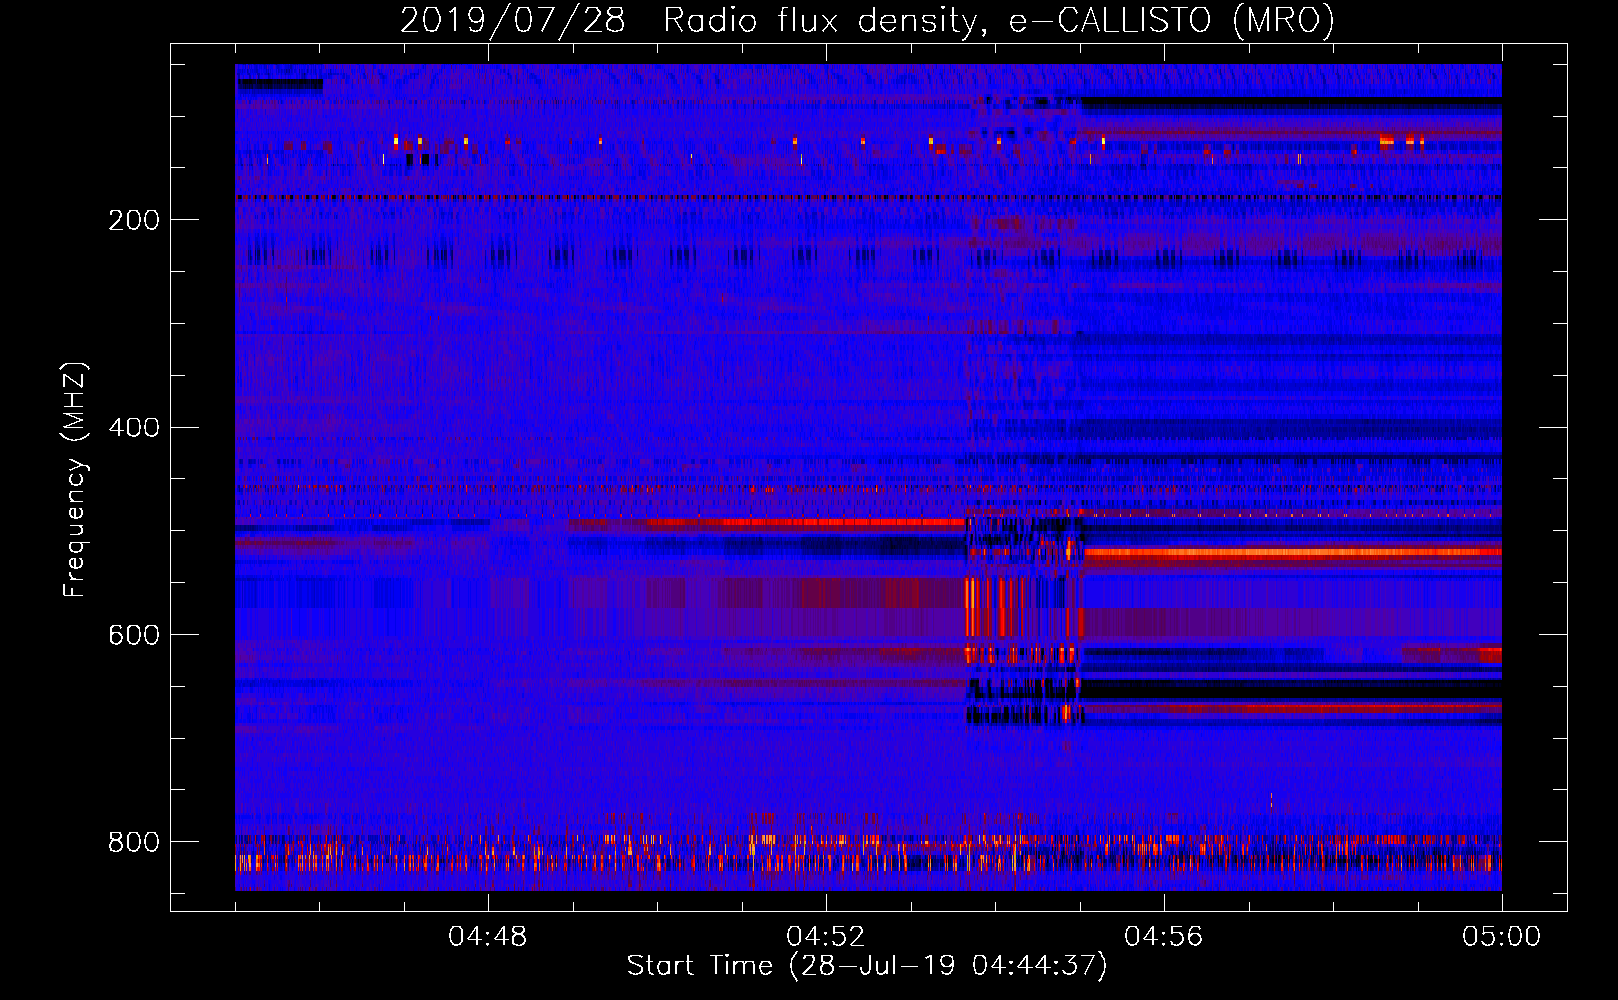This screenshot has height=1000, width=1618.
Task: Click the 600 frequency tick label
Action: pos(134,636)
